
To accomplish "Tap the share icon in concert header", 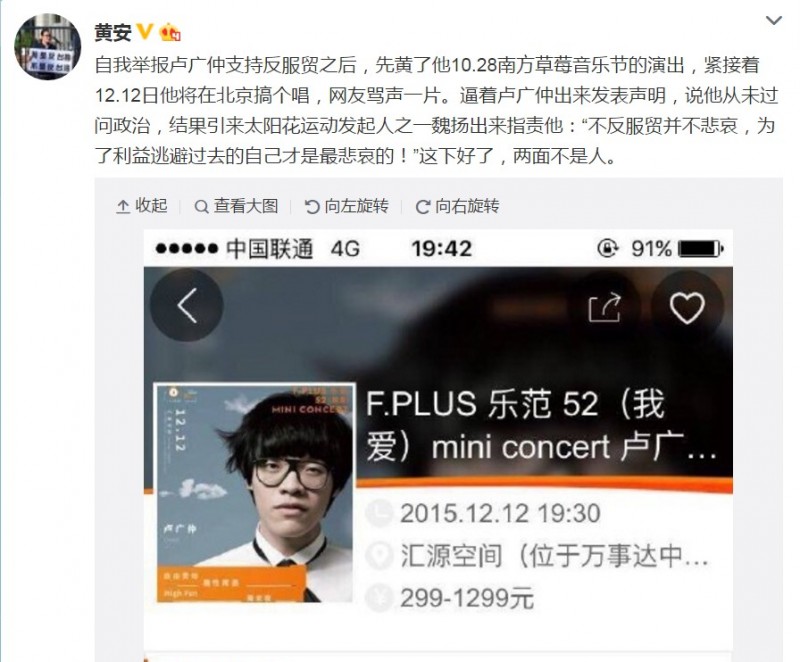I will (605, 308).
